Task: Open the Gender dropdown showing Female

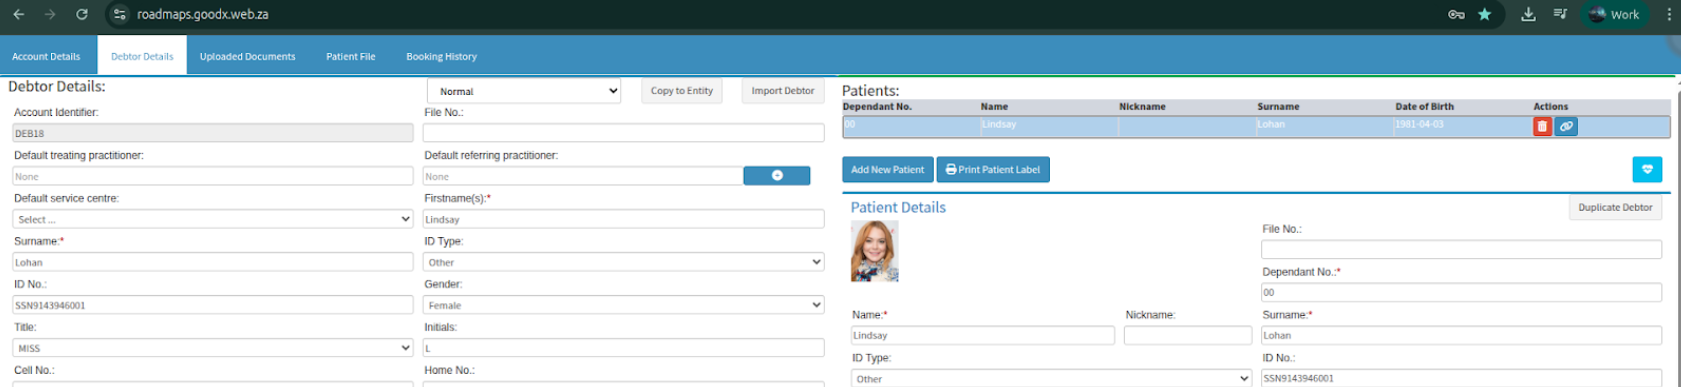Action: point(624,305)
